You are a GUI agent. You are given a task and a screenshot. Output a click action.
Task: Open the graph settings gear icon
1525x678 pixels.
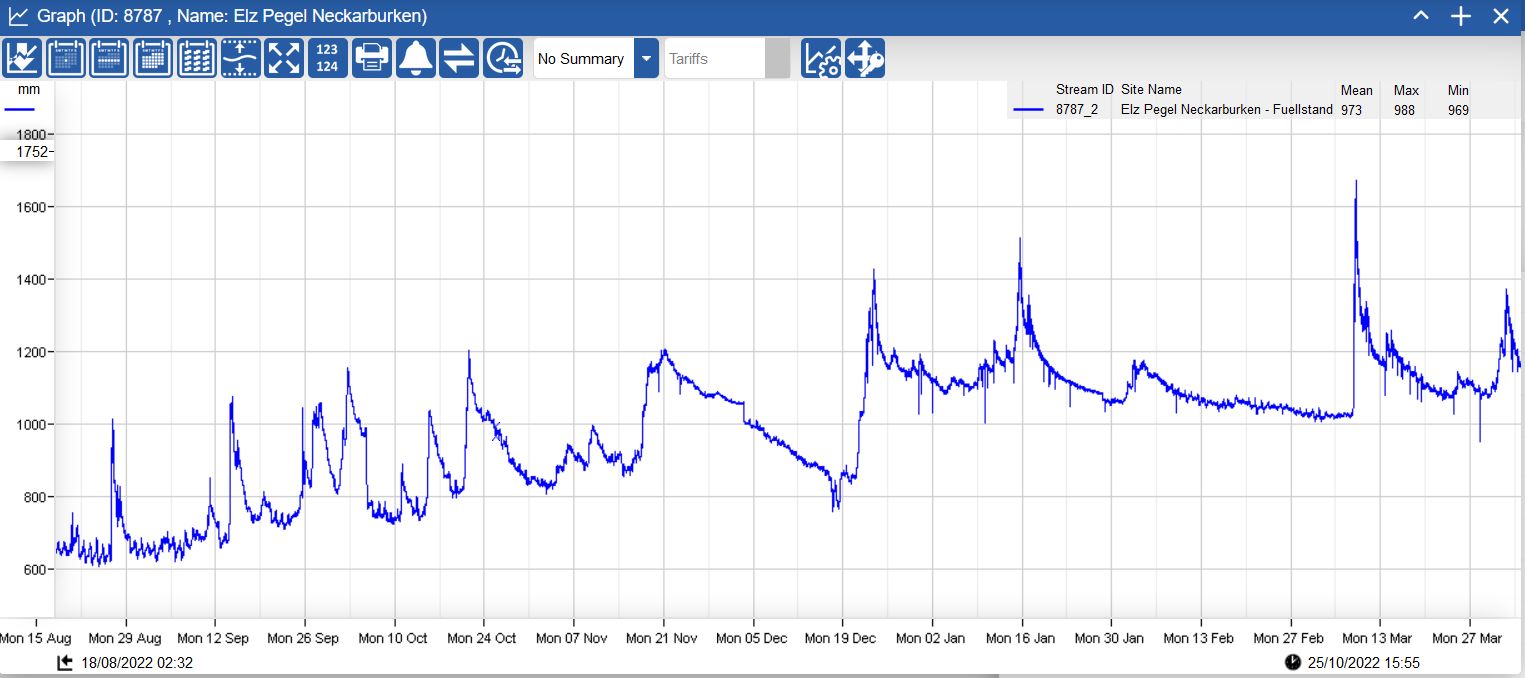pyautogui.click(x=820, y=57)
